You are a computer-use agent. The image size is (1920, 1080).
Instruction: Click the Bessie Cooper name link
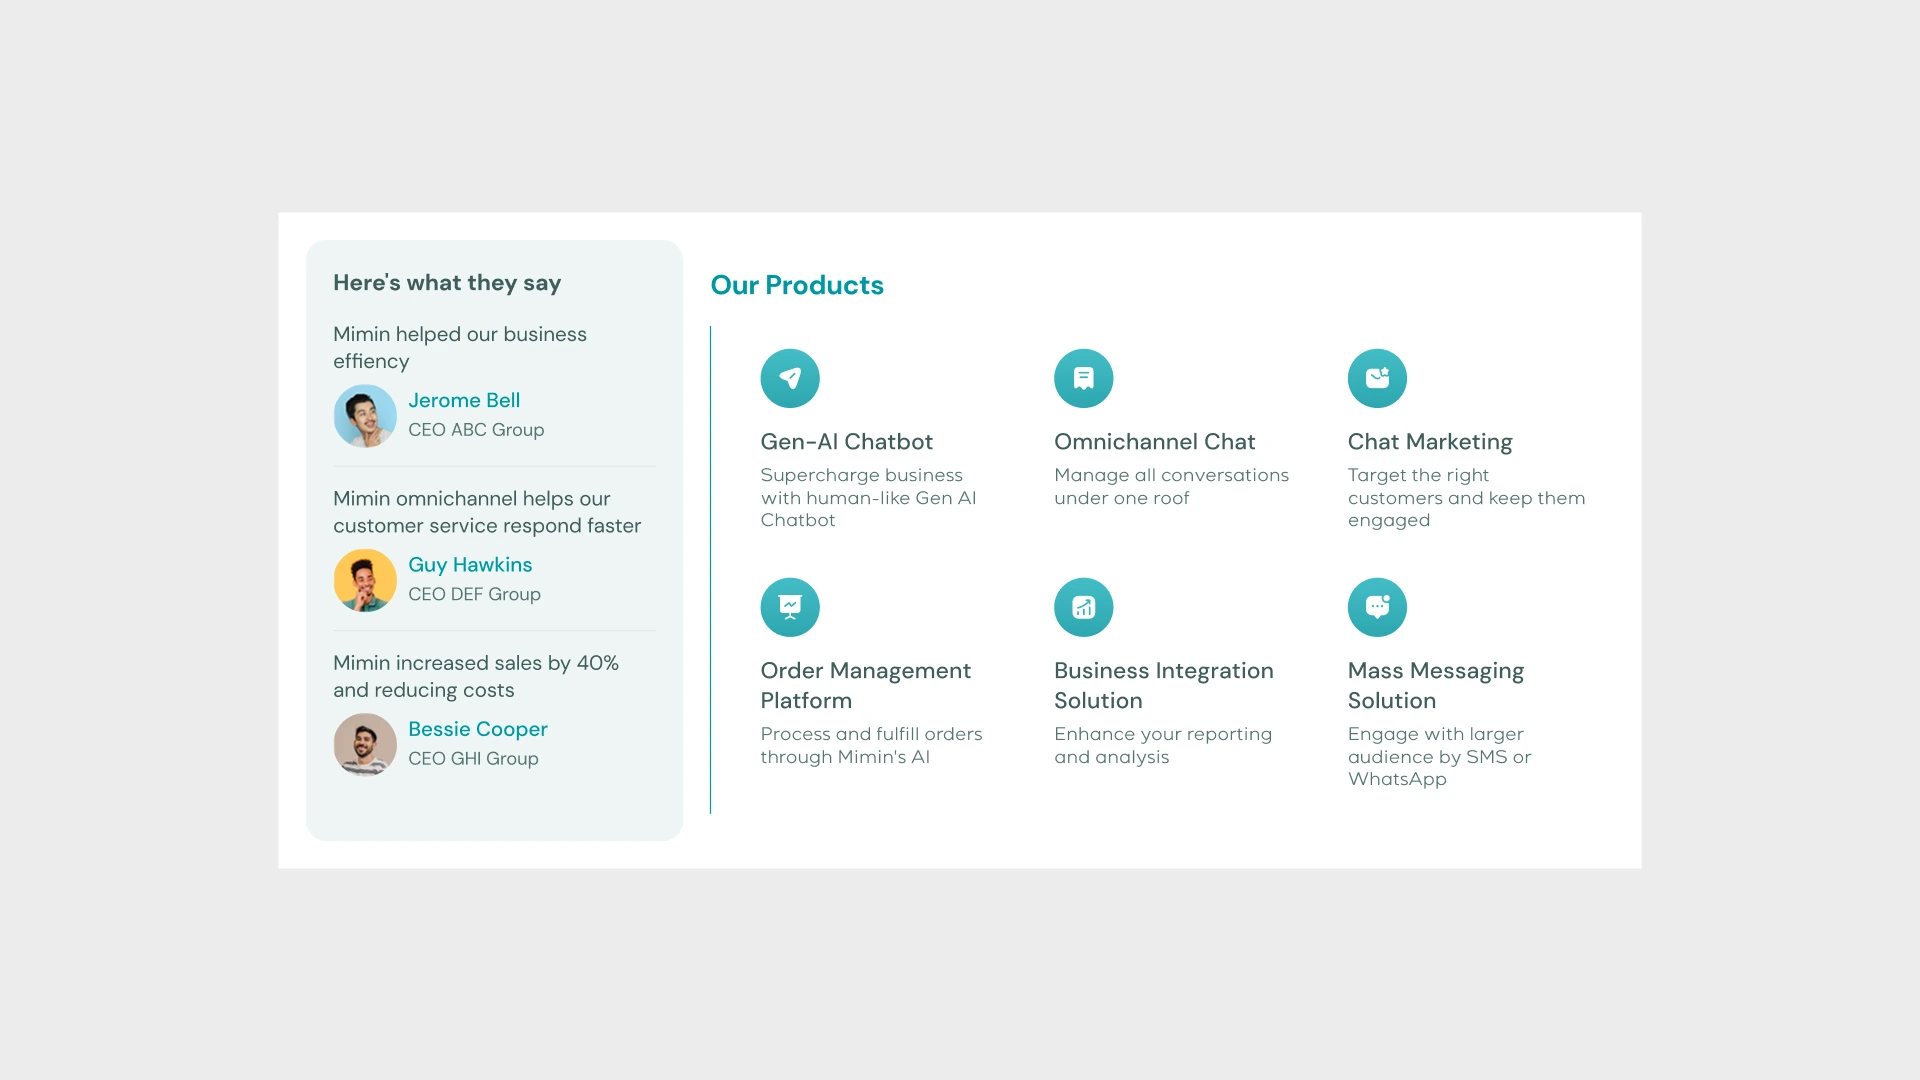(478, 729)
